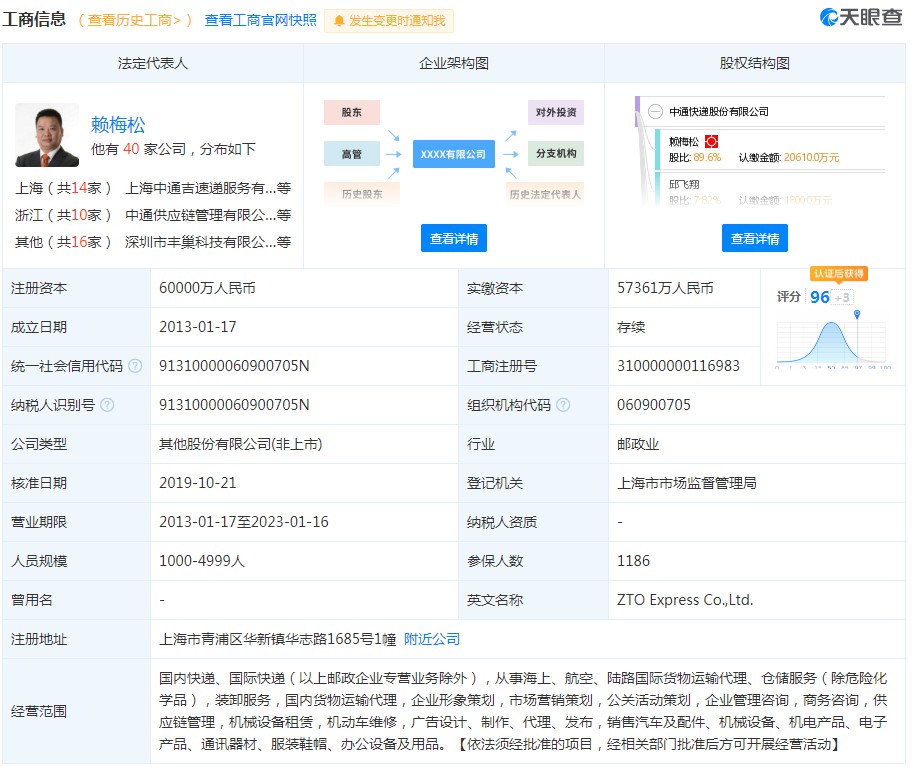The width and height of the screenshot is (912, 767).
Task: Click 上海中通吉速递服务有...等 company entry
Action: click(208, 188)
